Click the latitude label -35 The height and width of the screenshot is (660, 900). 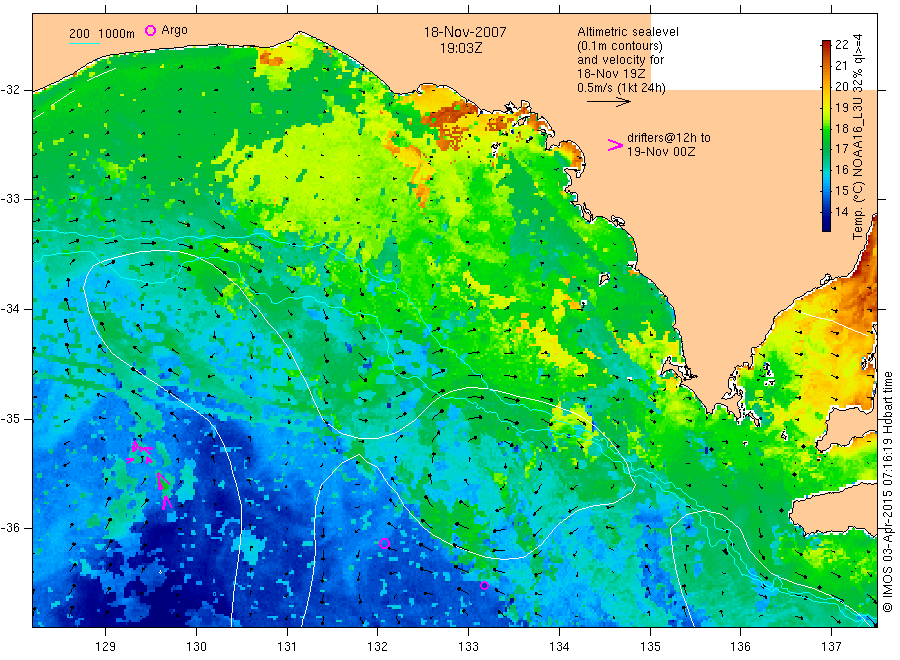[10, 418]
